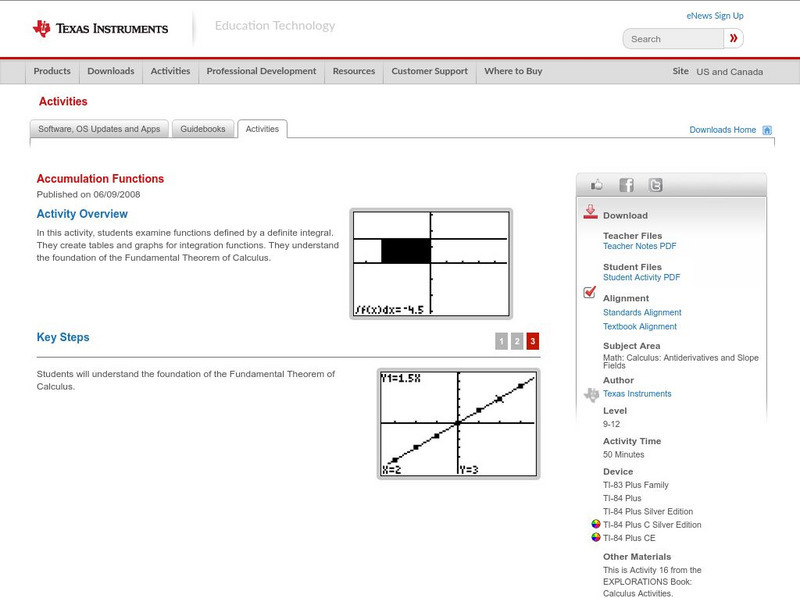Click the Alignment checkmark icon
800x598 pixels.
click(590, 292)
